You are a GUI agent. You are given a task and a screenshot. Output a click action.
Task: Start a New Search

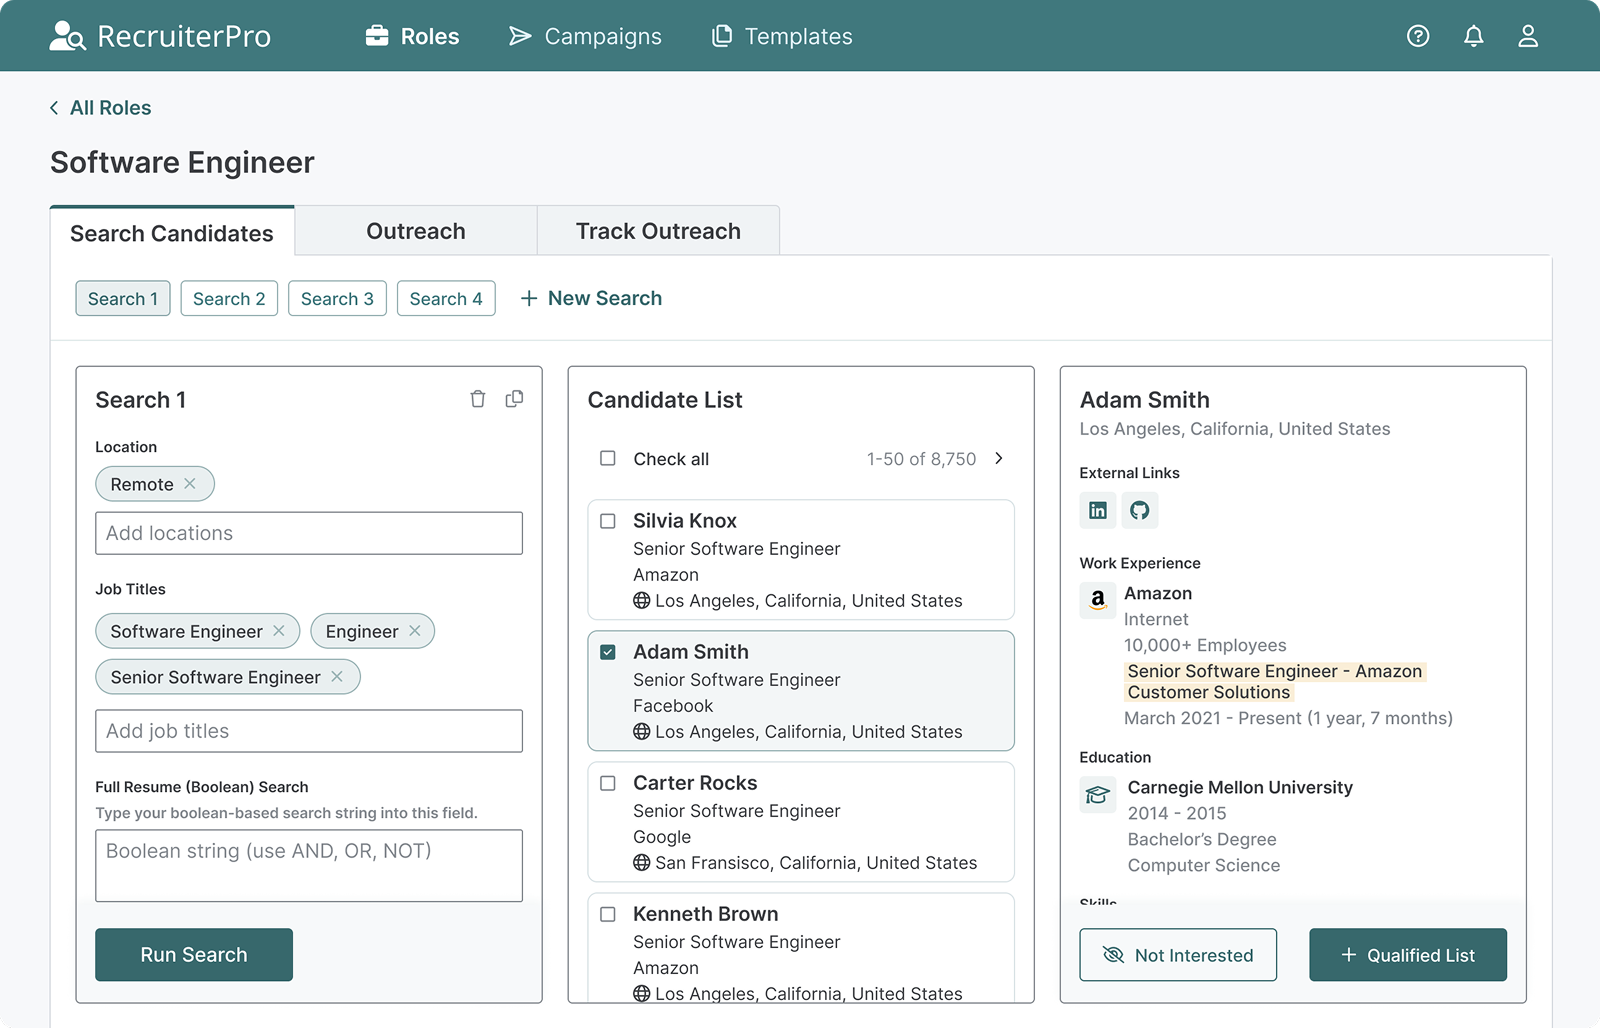point(591,298)
